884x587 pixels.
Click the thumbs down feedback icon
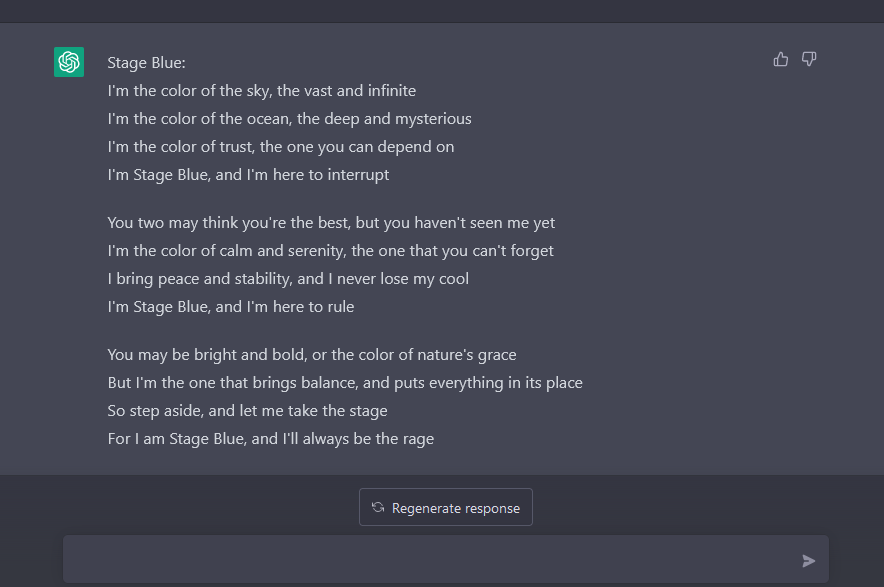tap(809, 60)
